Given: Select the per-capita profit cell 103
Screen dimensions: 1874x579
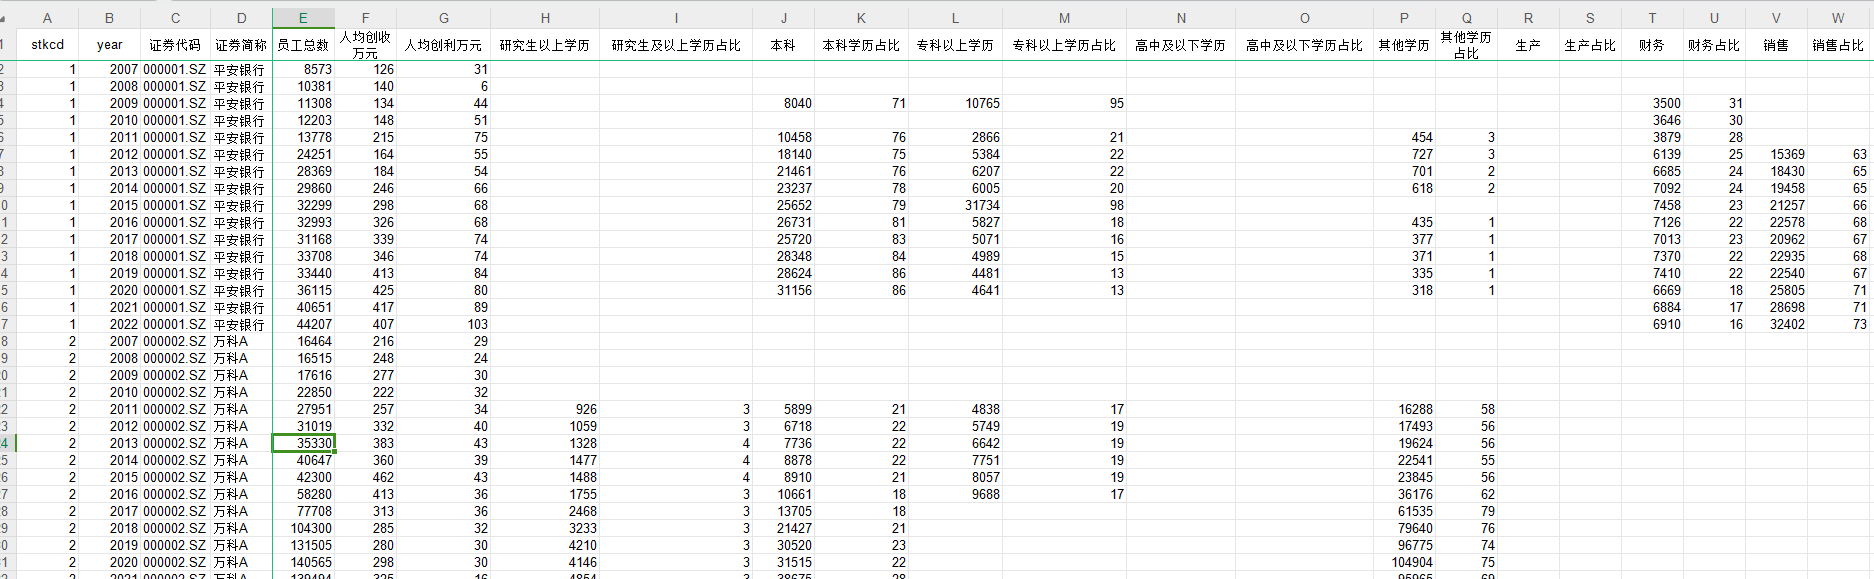Looking at the screenshot, I should click(x=443, y=324).
